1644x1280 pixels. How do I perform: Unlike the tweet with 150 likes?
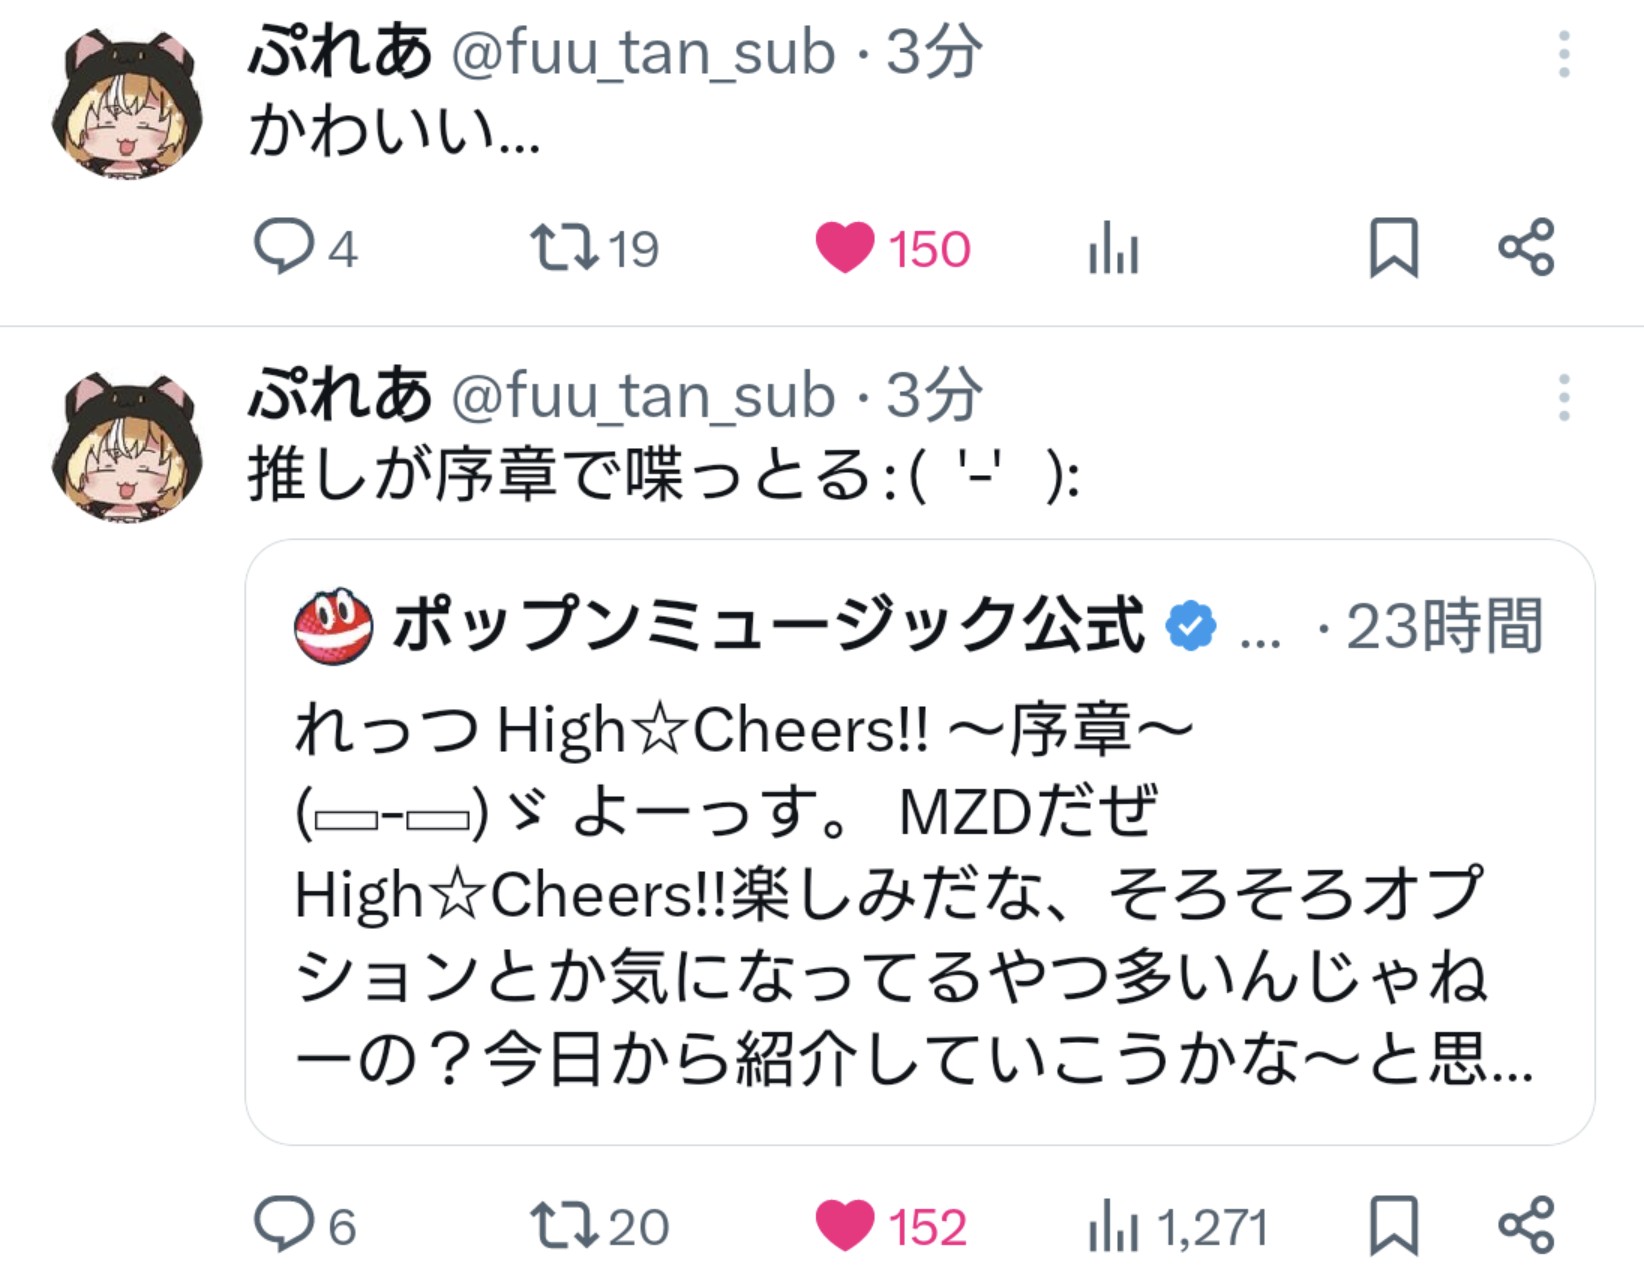pyautogui.click(x=892, y=248)
